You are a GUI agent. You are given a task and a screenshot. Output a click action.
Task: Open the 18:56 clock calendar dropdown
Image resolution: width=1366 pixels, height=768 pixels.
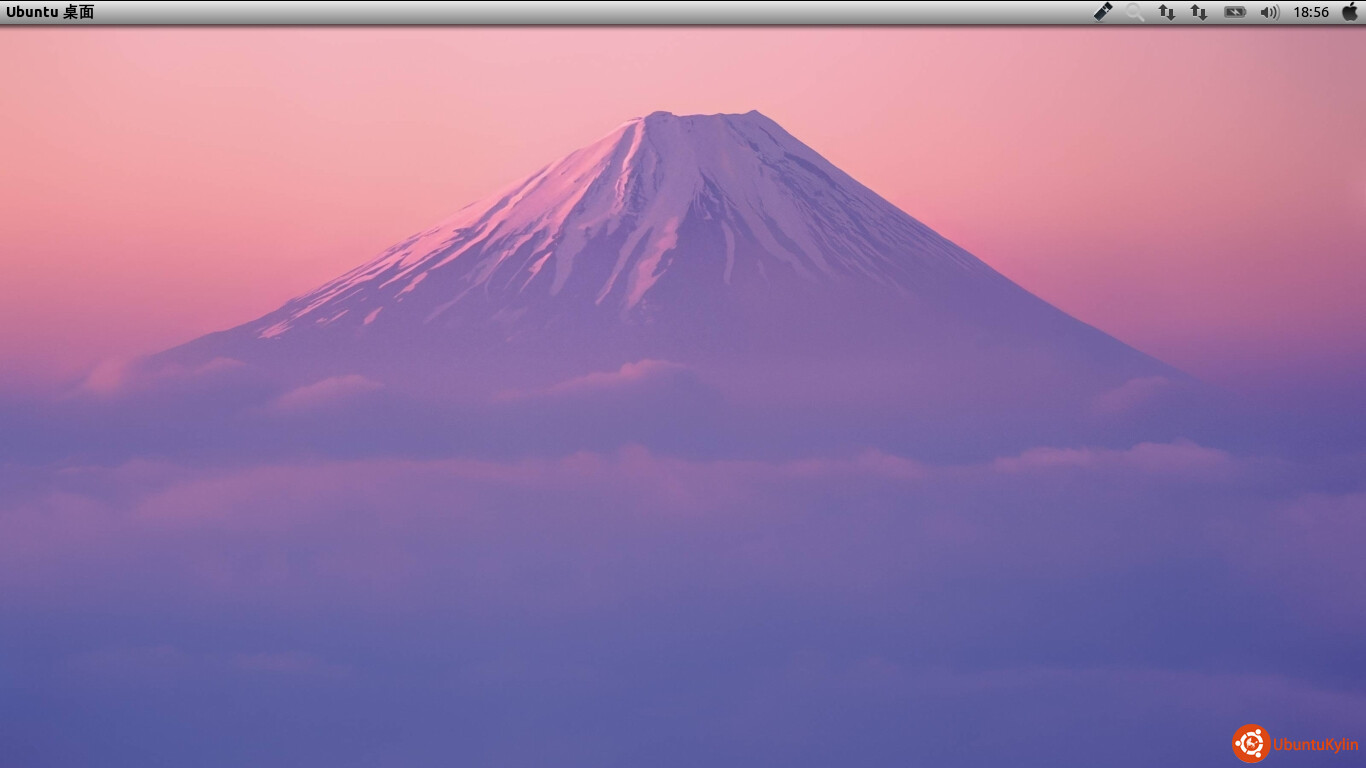tap(1311, 12)
